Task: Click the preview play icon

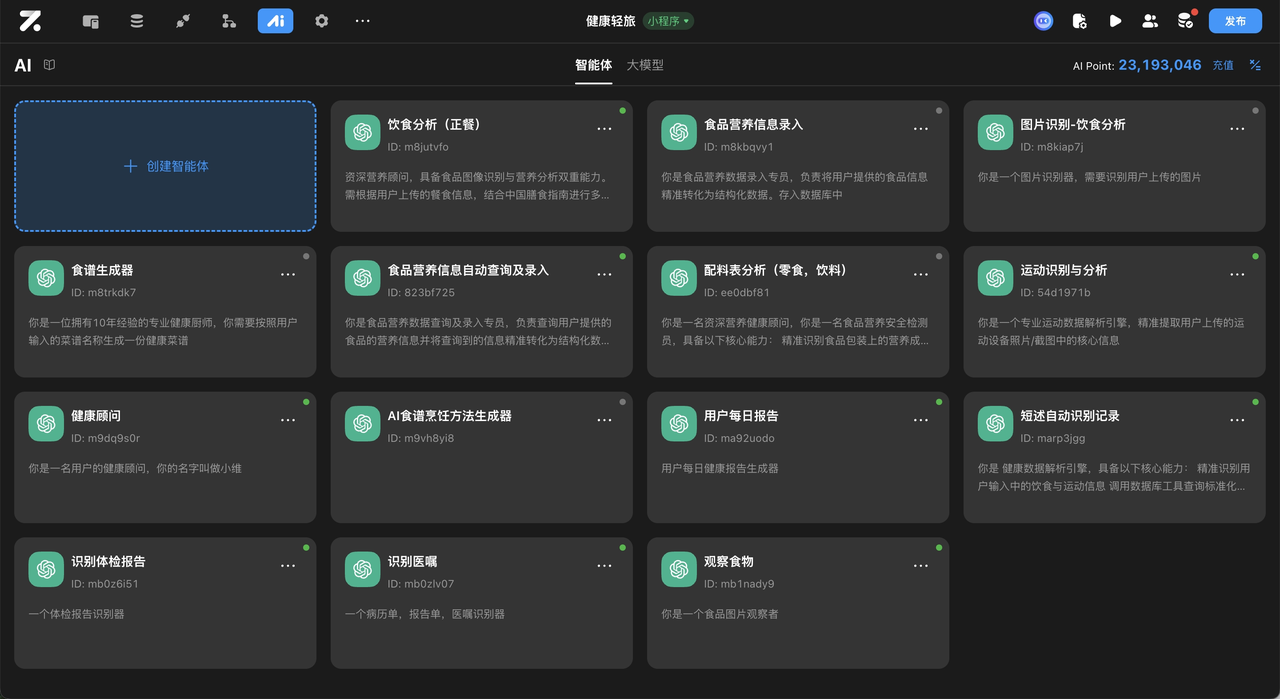Action: (x=1115, y=21)
